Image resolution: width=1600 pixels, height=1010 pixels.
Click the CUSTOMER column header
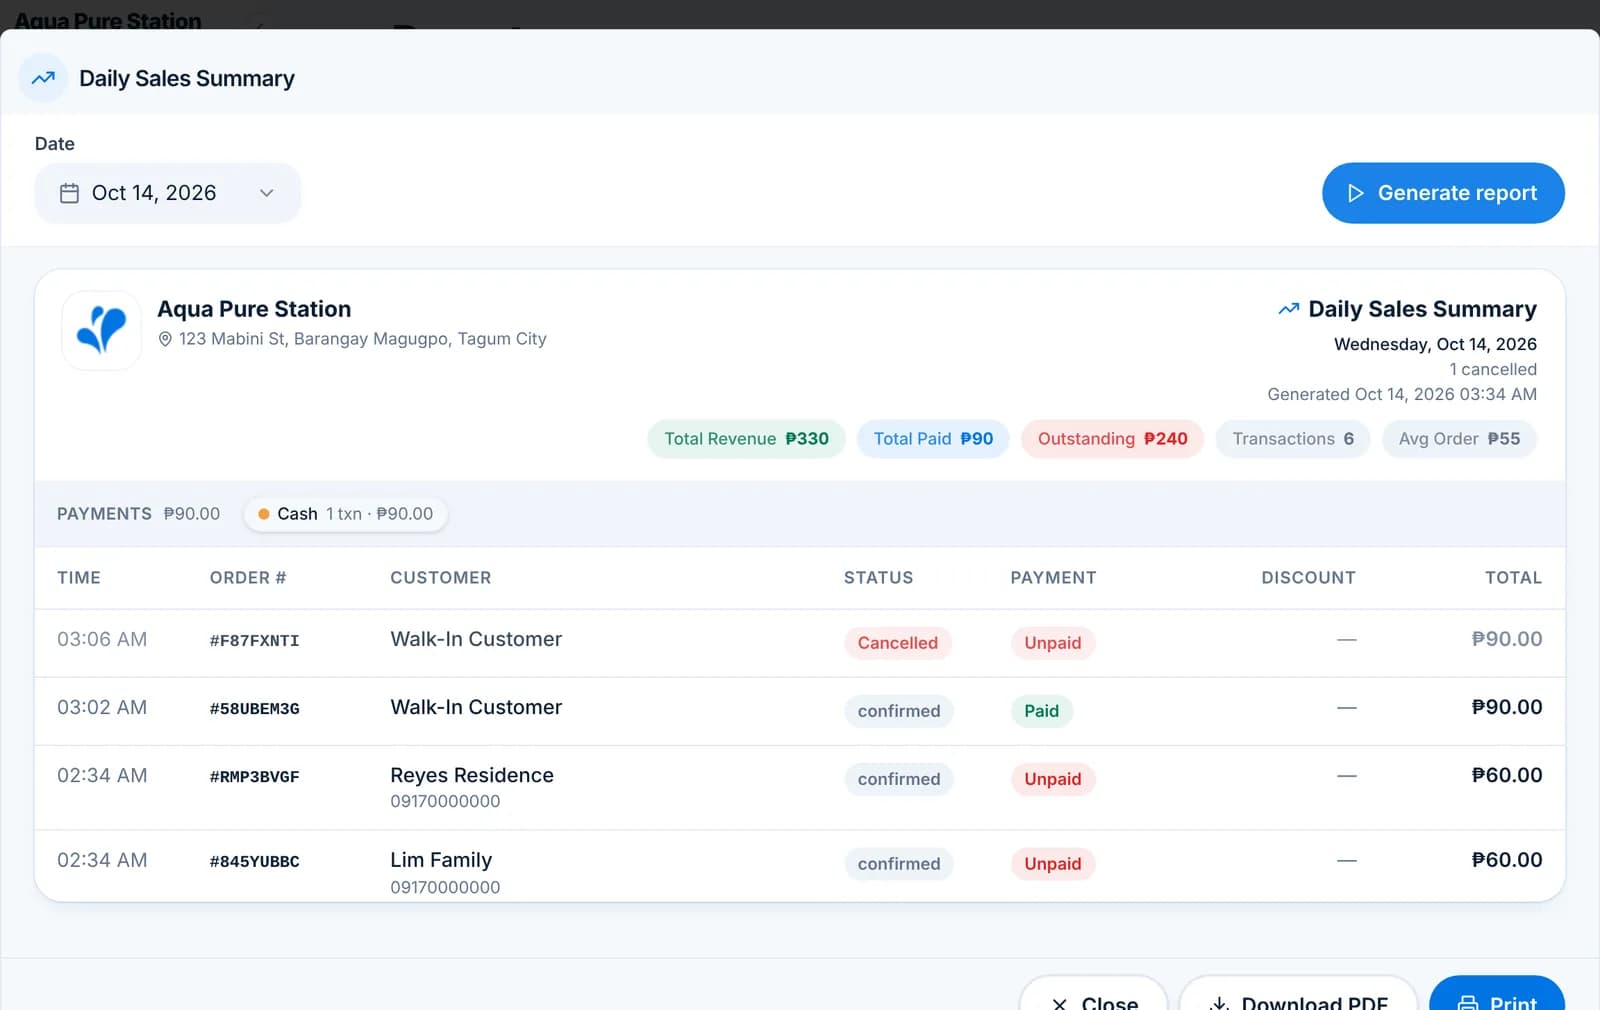441,578
